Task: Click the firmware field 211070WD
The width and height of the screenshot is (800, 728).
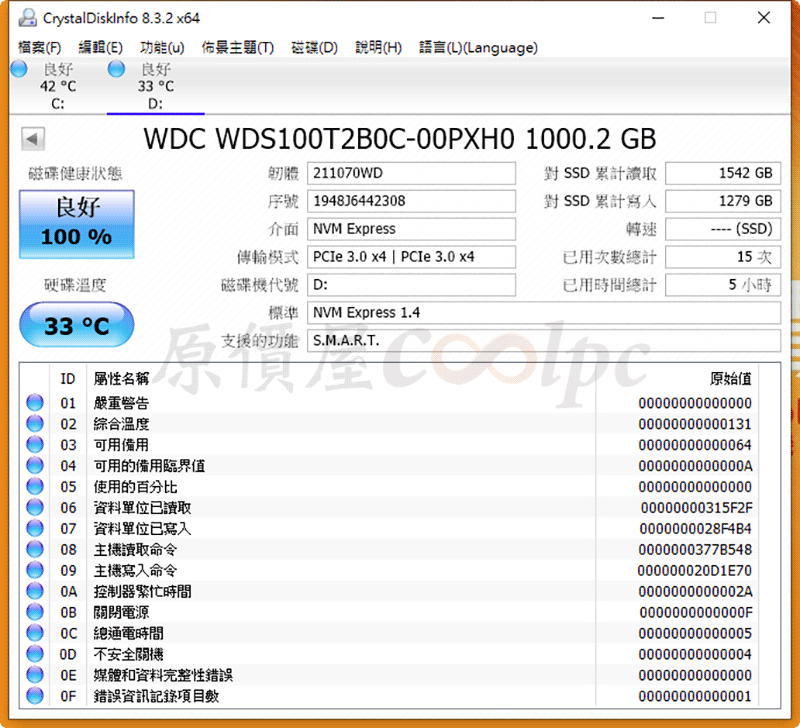Action: pyautogui.click(x=411, y=173)
